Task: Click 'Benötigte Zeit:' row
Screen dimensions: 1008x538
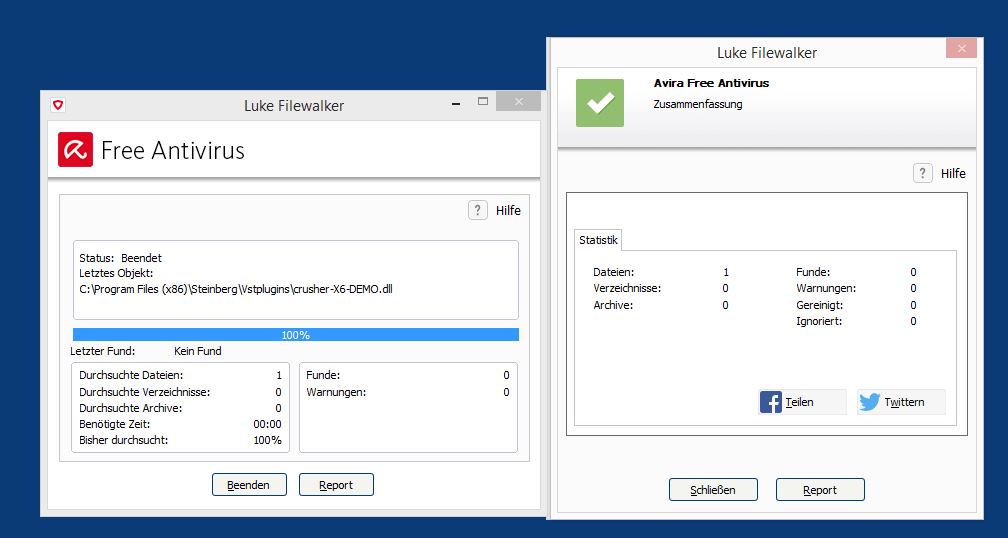Action: pos(181,424)
